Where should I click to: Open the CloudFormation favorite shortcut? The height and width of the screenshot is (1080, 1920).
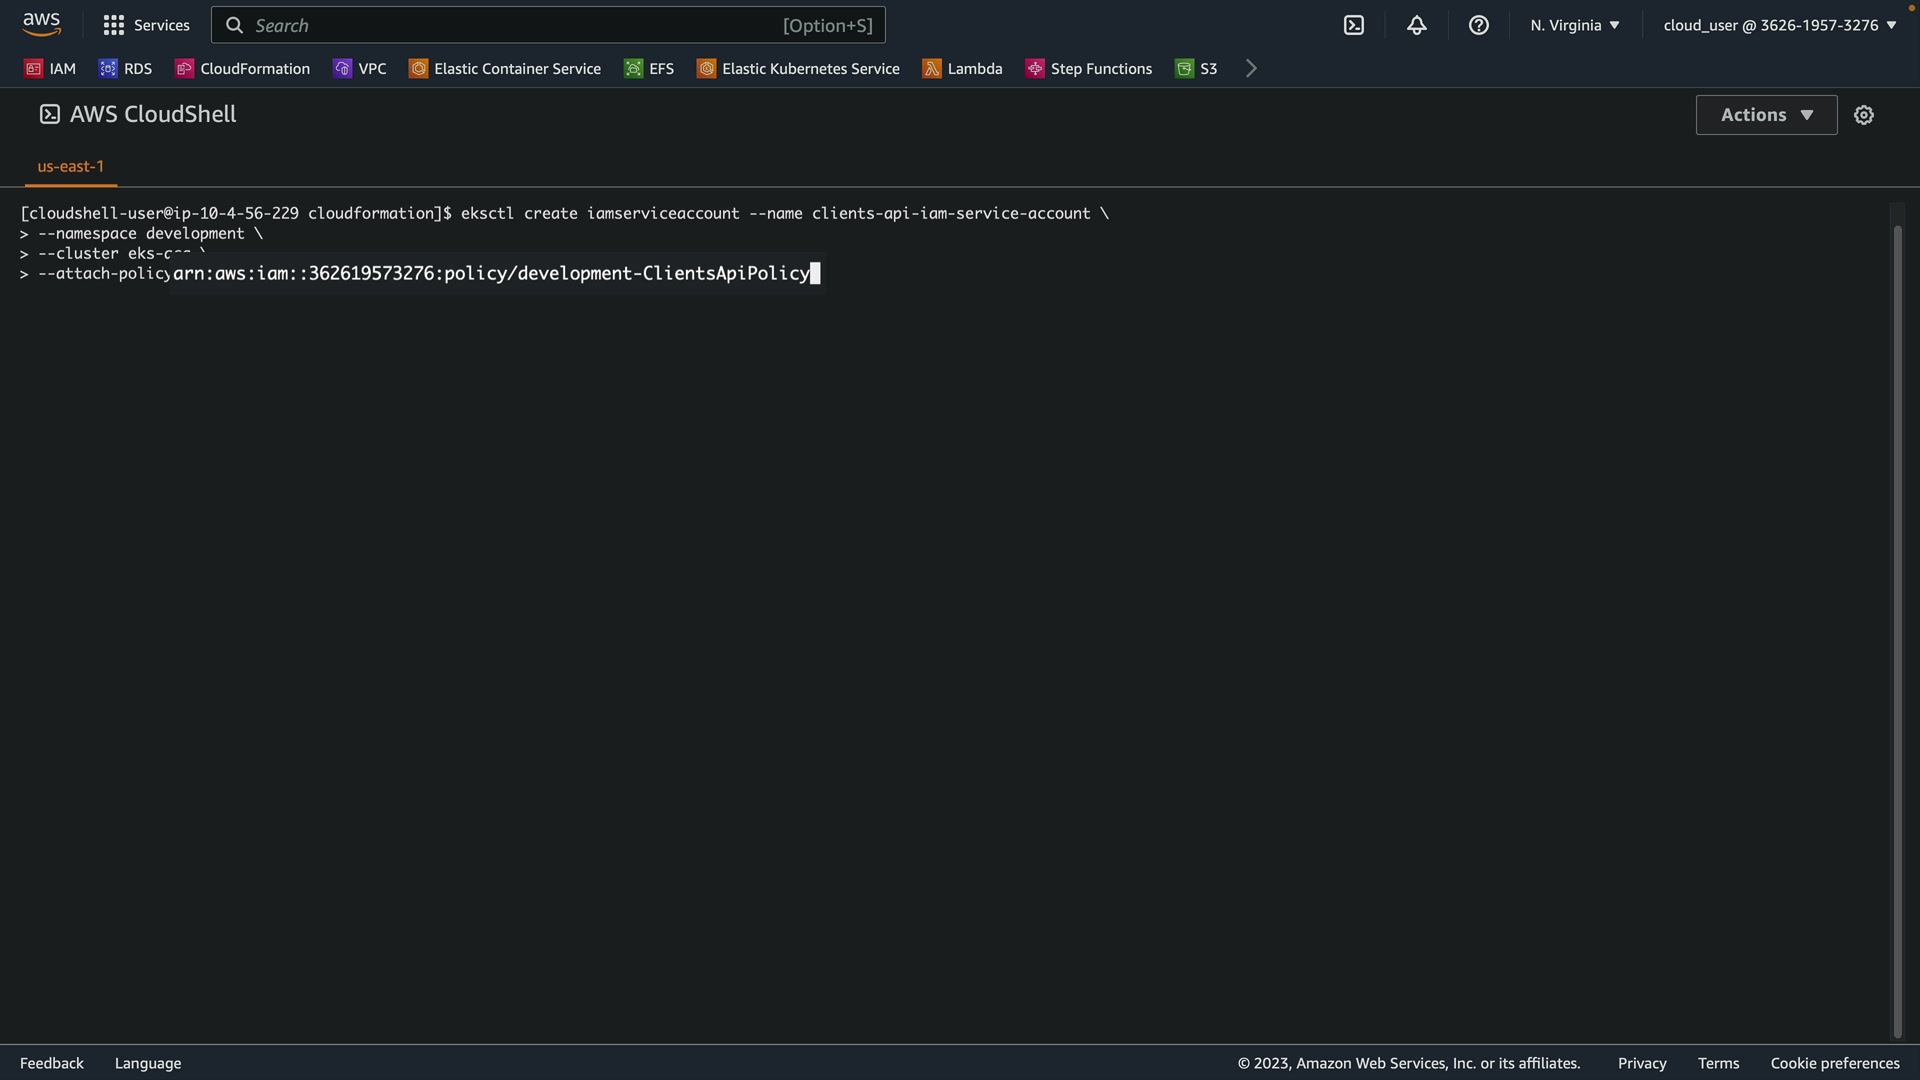click(242, 68)
